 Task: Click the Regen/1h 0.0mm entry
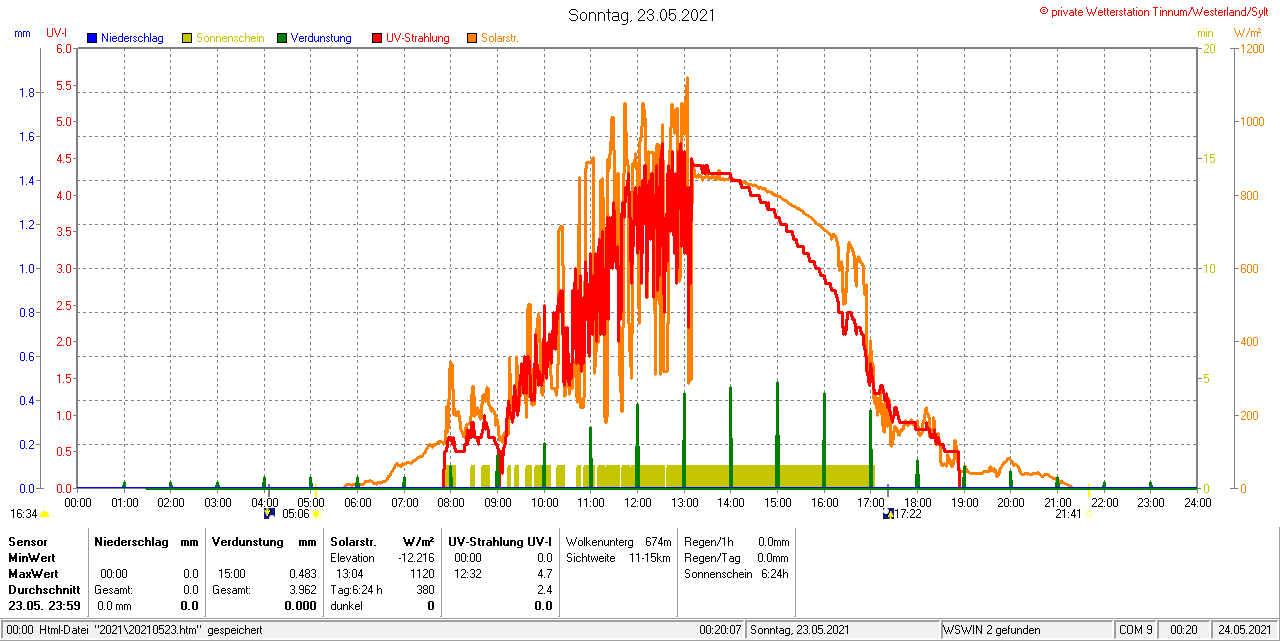click(737, 541)
